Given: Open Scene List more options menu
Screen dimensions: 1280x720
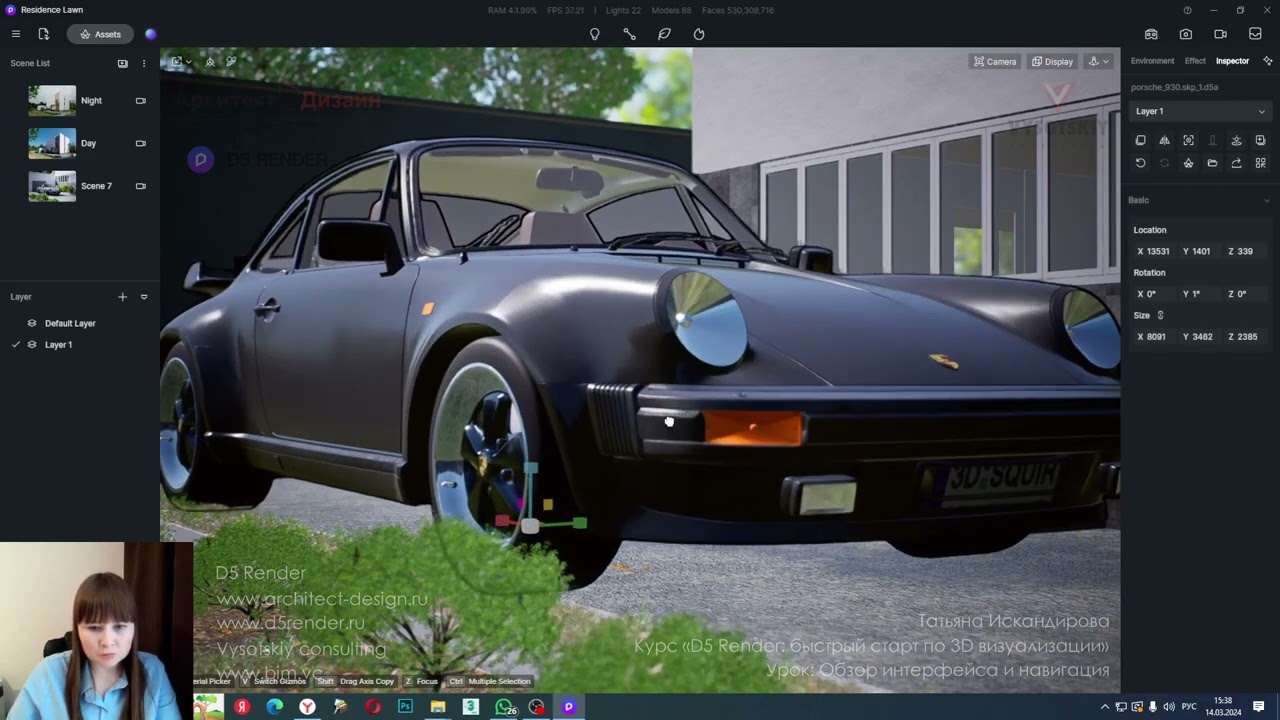Looking at the screenshot, I should (x=144, y=63).
